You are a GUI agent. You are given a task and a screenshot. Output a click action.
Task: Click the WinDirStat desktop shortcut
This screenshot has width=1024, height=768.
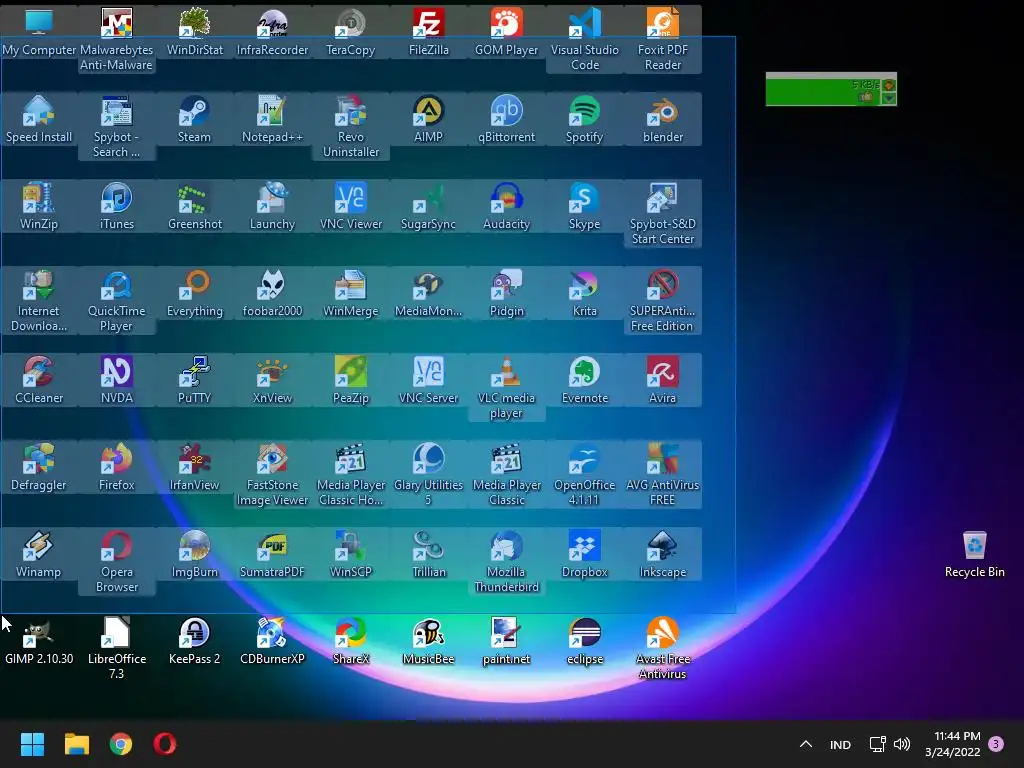click(195, 31)
